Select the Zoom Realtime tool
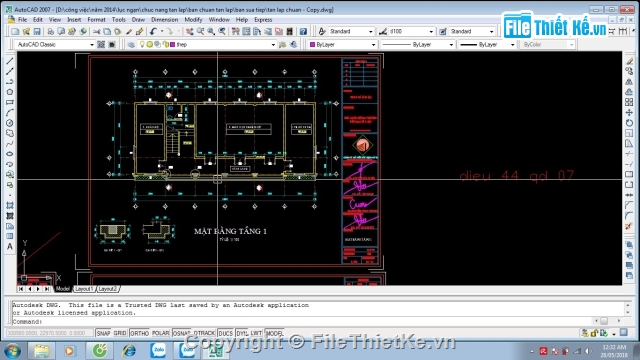The height and width of the screenshot is (360, 640). point(200,31)
